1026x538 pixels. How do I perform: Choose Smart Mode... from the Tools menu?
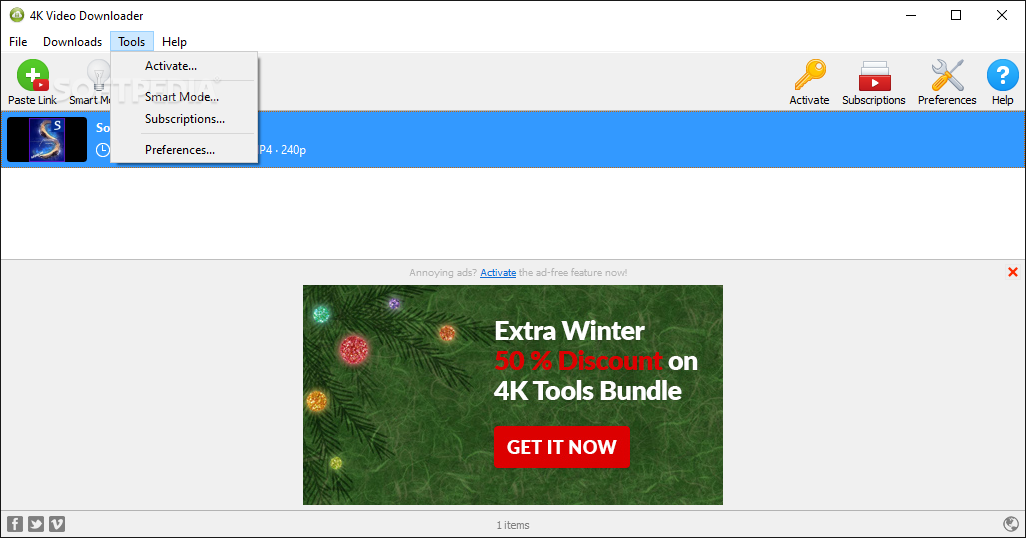185,96
